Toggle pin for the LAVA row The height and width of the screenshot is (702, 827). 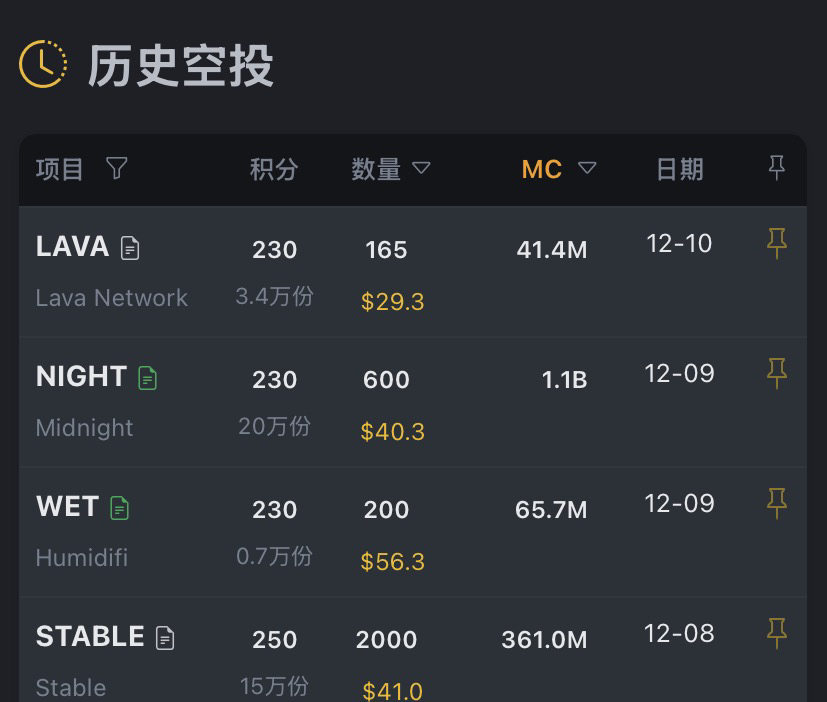(776, 243)
